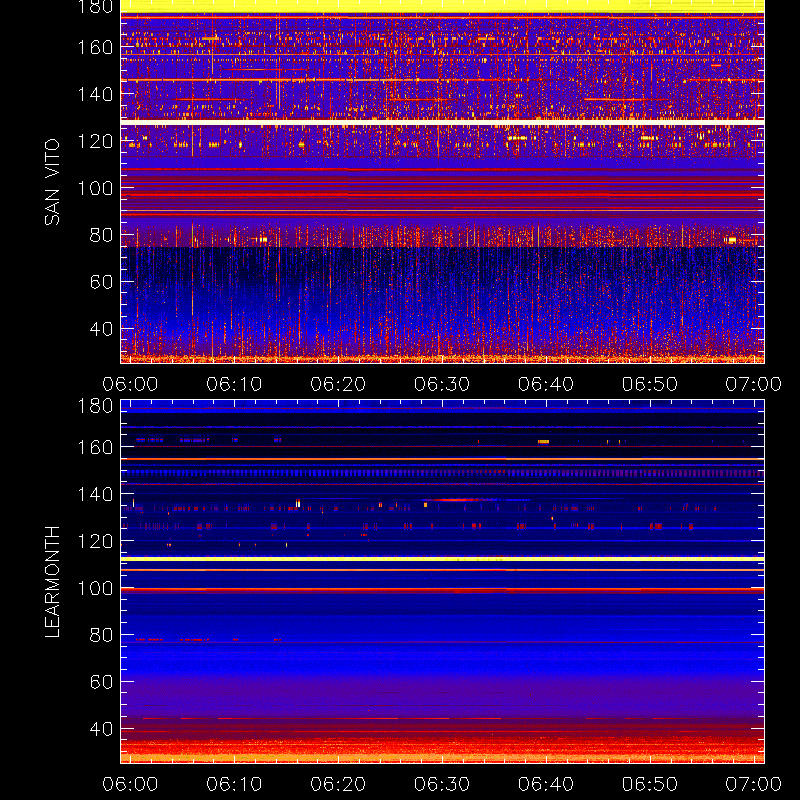
Task: Select 06:40 under the San Vito plot
Action: [546, 384]
